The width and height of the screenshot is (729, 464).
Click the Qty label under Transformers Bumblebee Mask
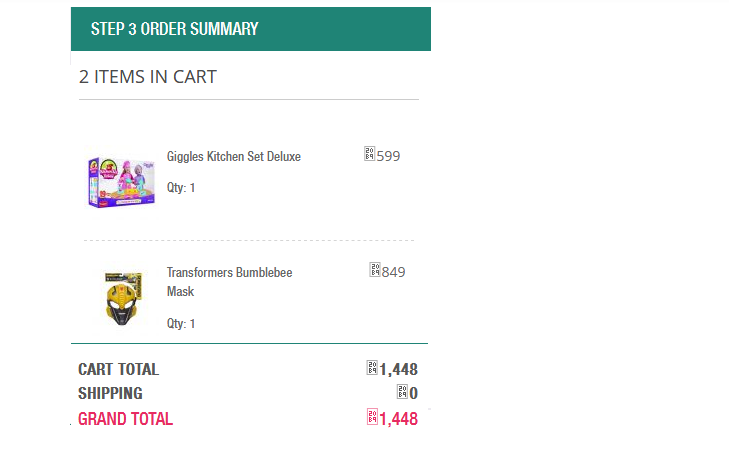tap(181, 324)
